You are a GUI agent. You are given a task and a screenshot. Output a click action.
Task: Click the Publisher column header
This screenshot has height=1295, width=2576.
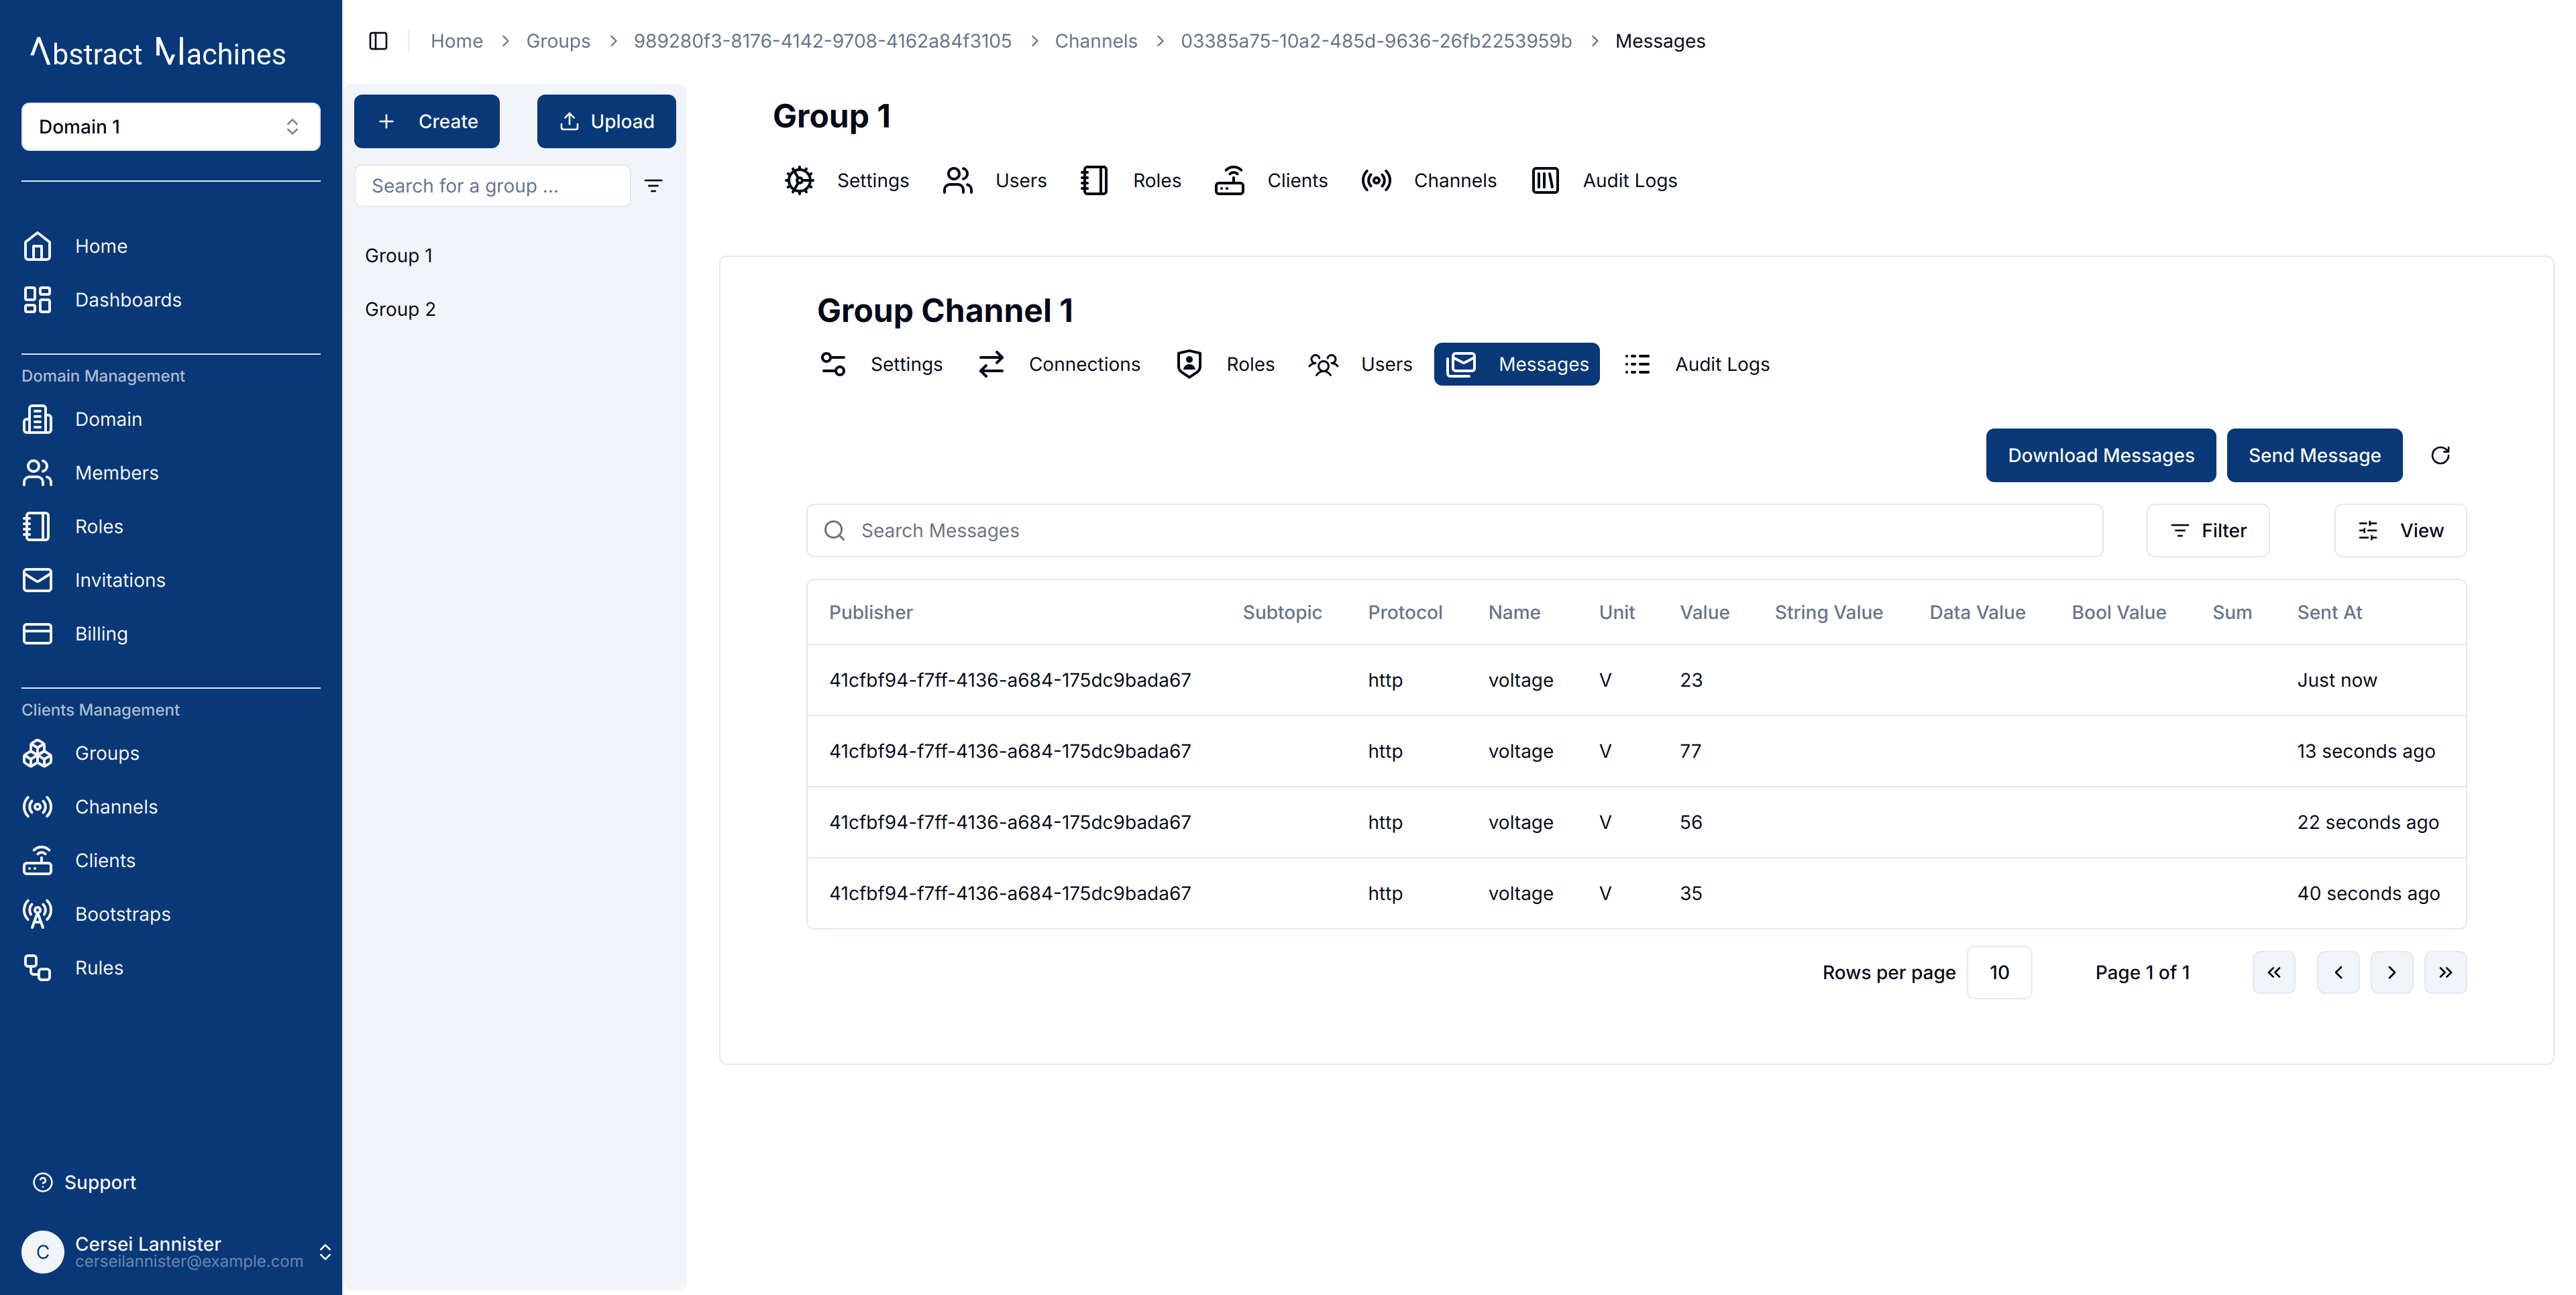pos(870,612)
